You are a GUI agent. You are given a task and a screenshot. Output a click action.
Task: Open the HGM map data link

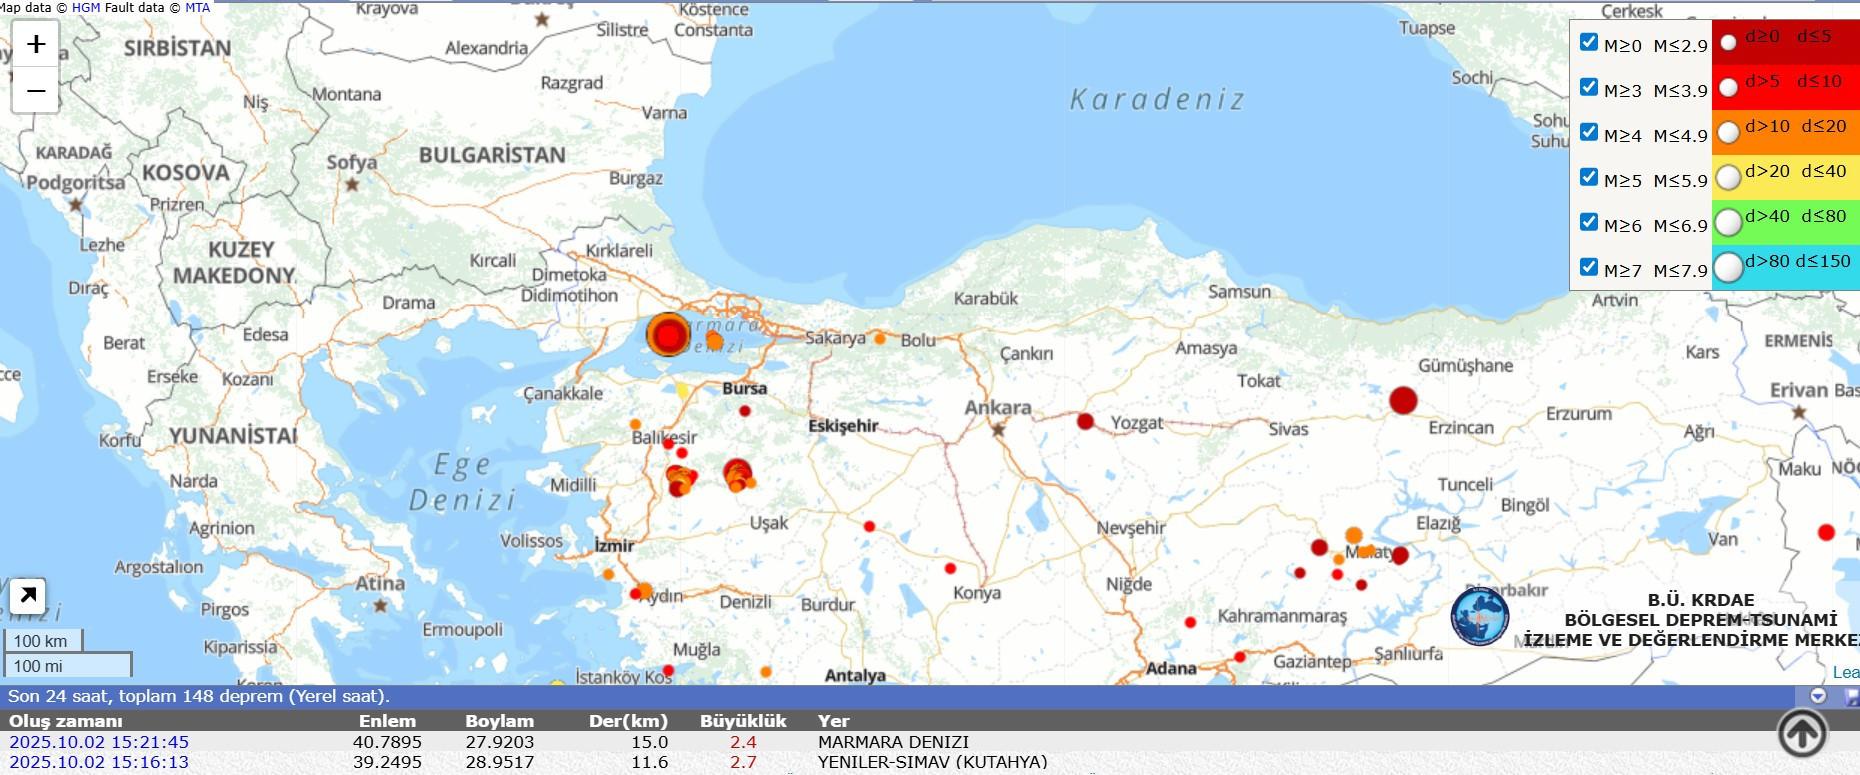tap(85, 7)
